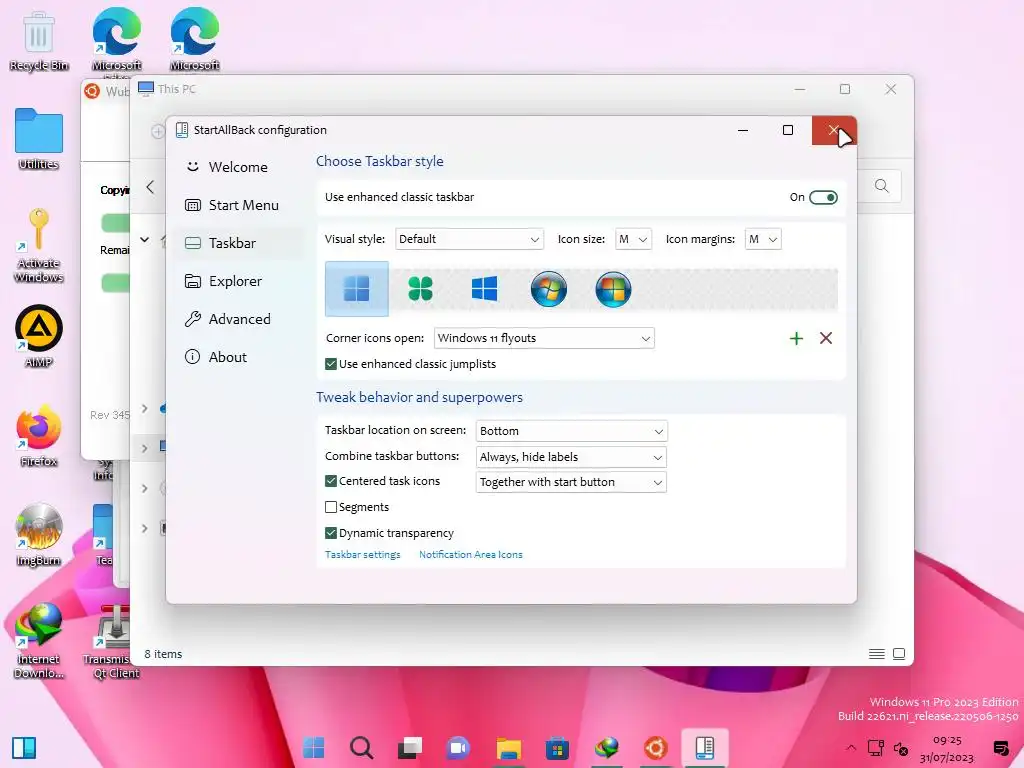
Task: Close the StartAllBack configuration window
Action: point(834,130)
